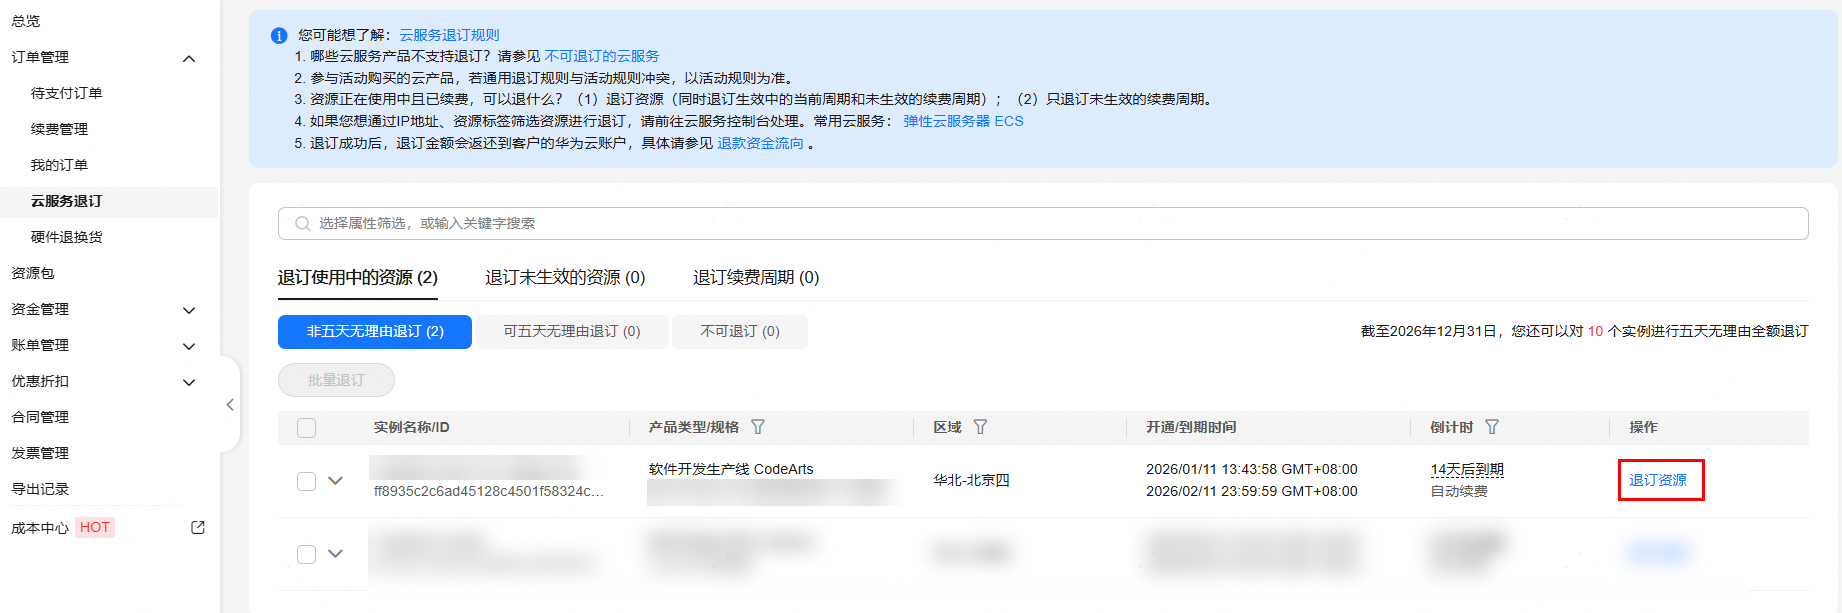The height and width of the screenshot is (613, 1842).
Task: Expand the CodeArts instance row details
Action: [x=336, y=481]
